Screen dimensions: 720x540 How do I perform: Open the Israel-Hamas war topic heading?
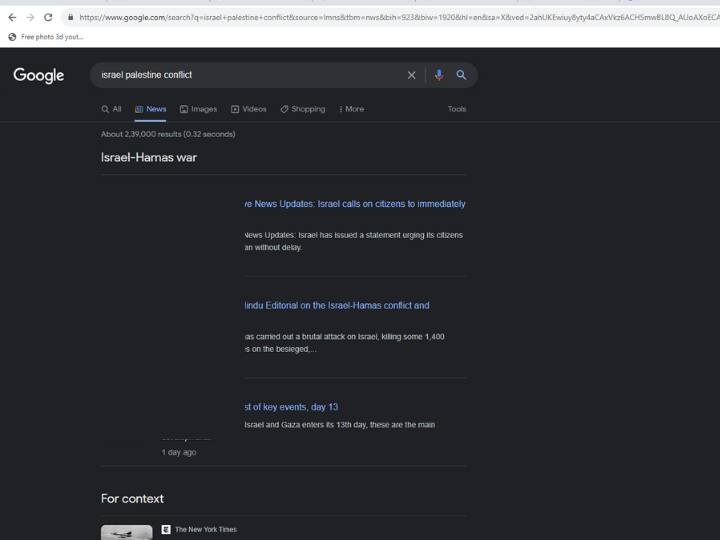[149, 158]
